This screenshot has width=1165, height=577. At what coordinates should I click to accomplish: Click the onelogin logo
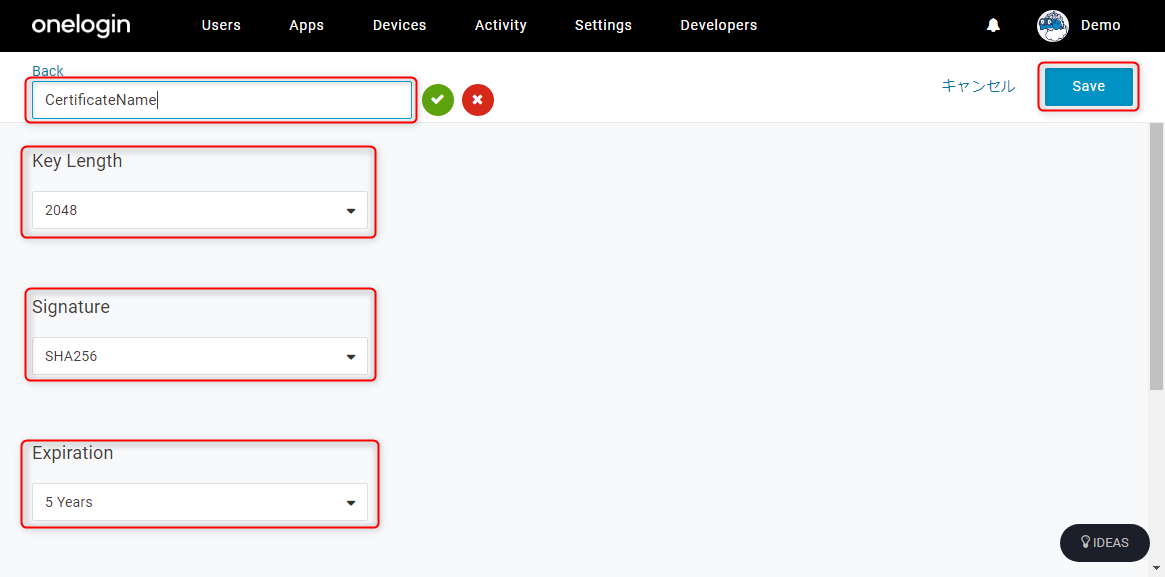click(x=81, y=25)
